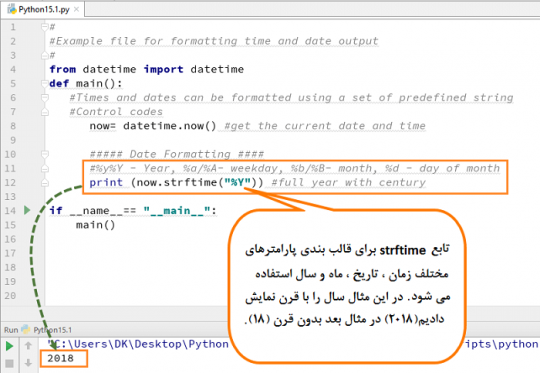Click the C:\Users\DK\Desktop\Python path output

click(138, 344)
